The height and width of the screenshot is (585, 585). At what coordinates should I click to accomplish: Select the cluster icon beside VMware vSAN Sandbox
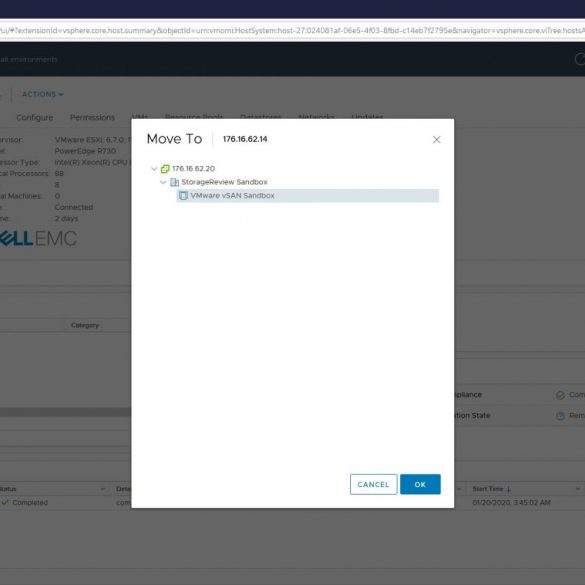point(183,195)
